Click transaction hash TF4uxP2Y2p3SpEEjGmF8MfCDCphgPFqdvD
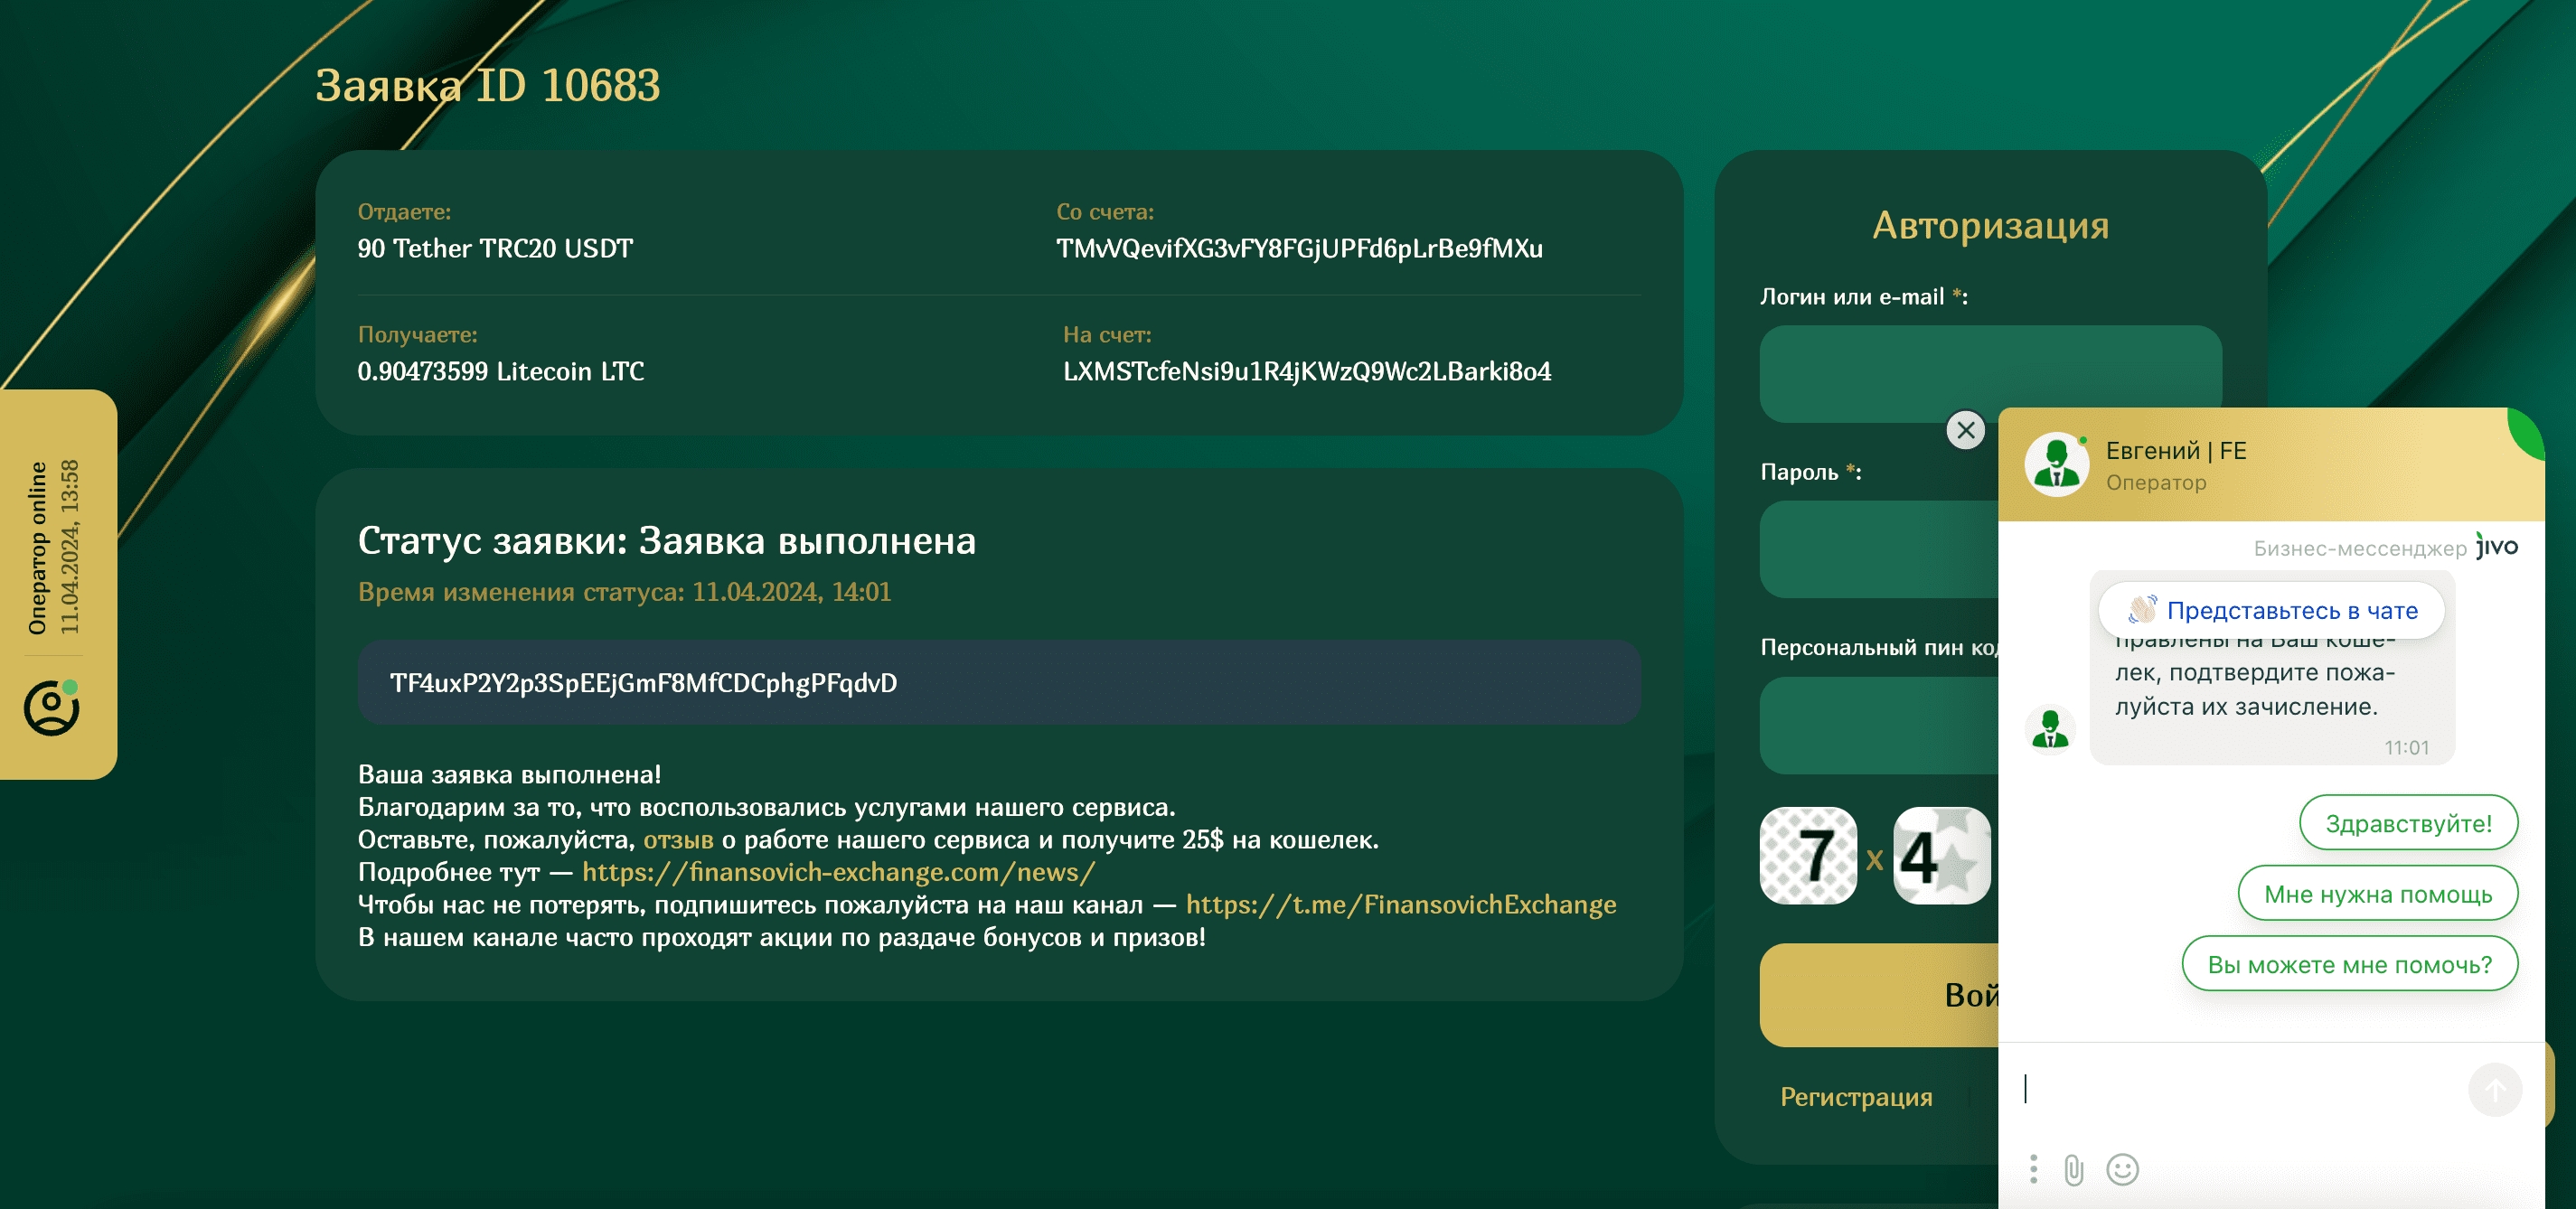This screenshot has height=1209, width=2576. click(x=644, y=683)
